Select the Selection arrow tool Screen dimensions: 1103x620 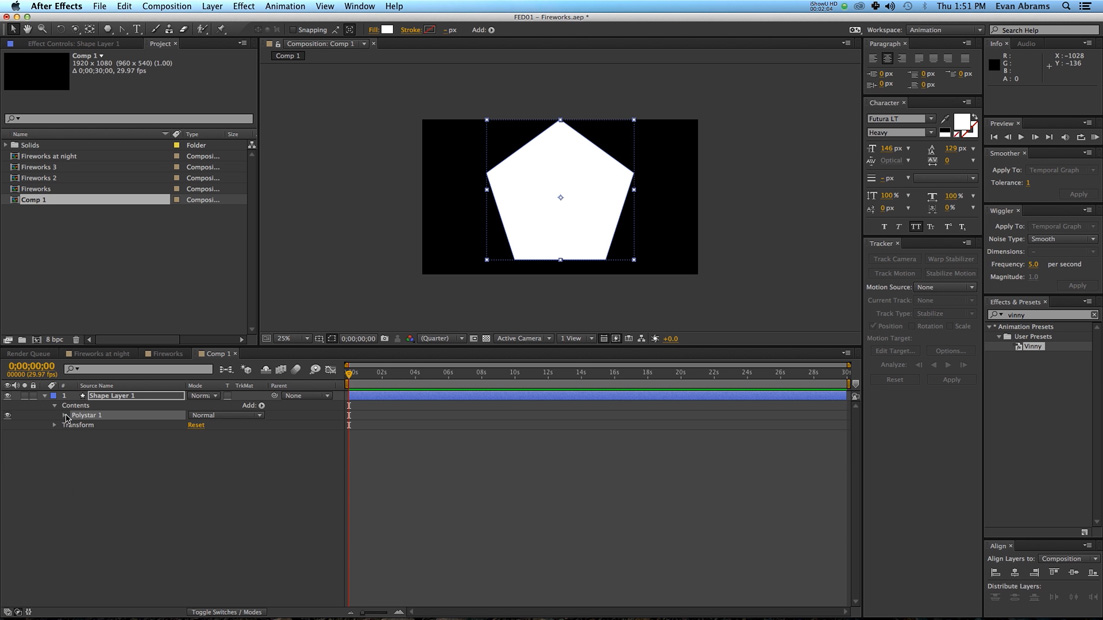point(13,30)
